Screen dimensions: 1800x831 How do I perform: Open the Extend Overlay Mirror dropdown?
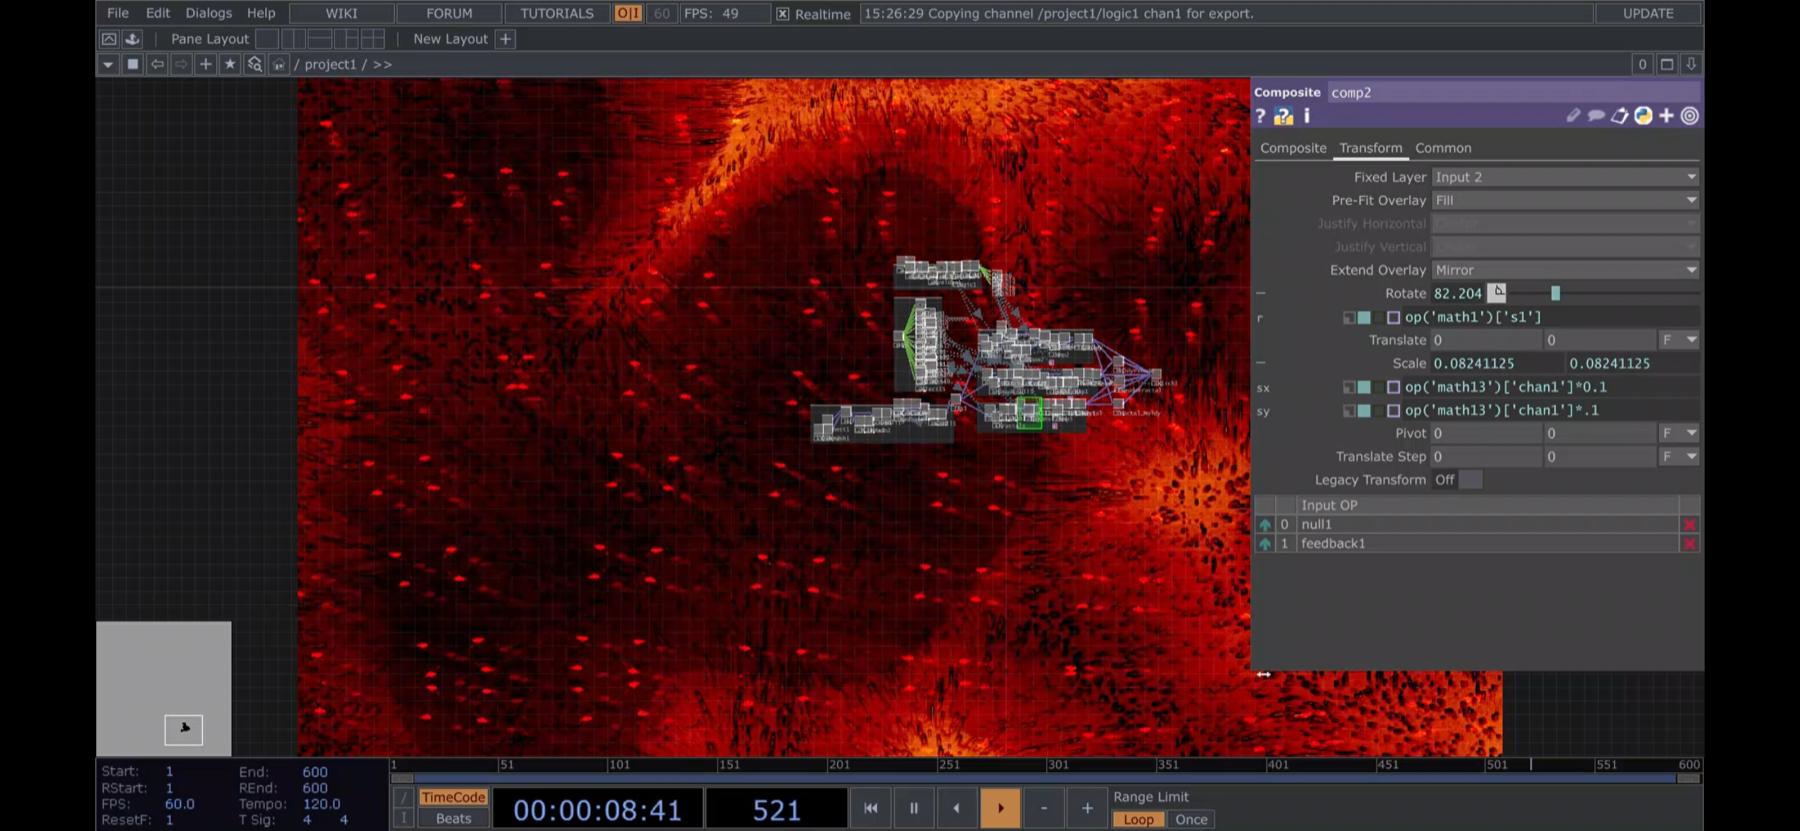coord(1565,270)
